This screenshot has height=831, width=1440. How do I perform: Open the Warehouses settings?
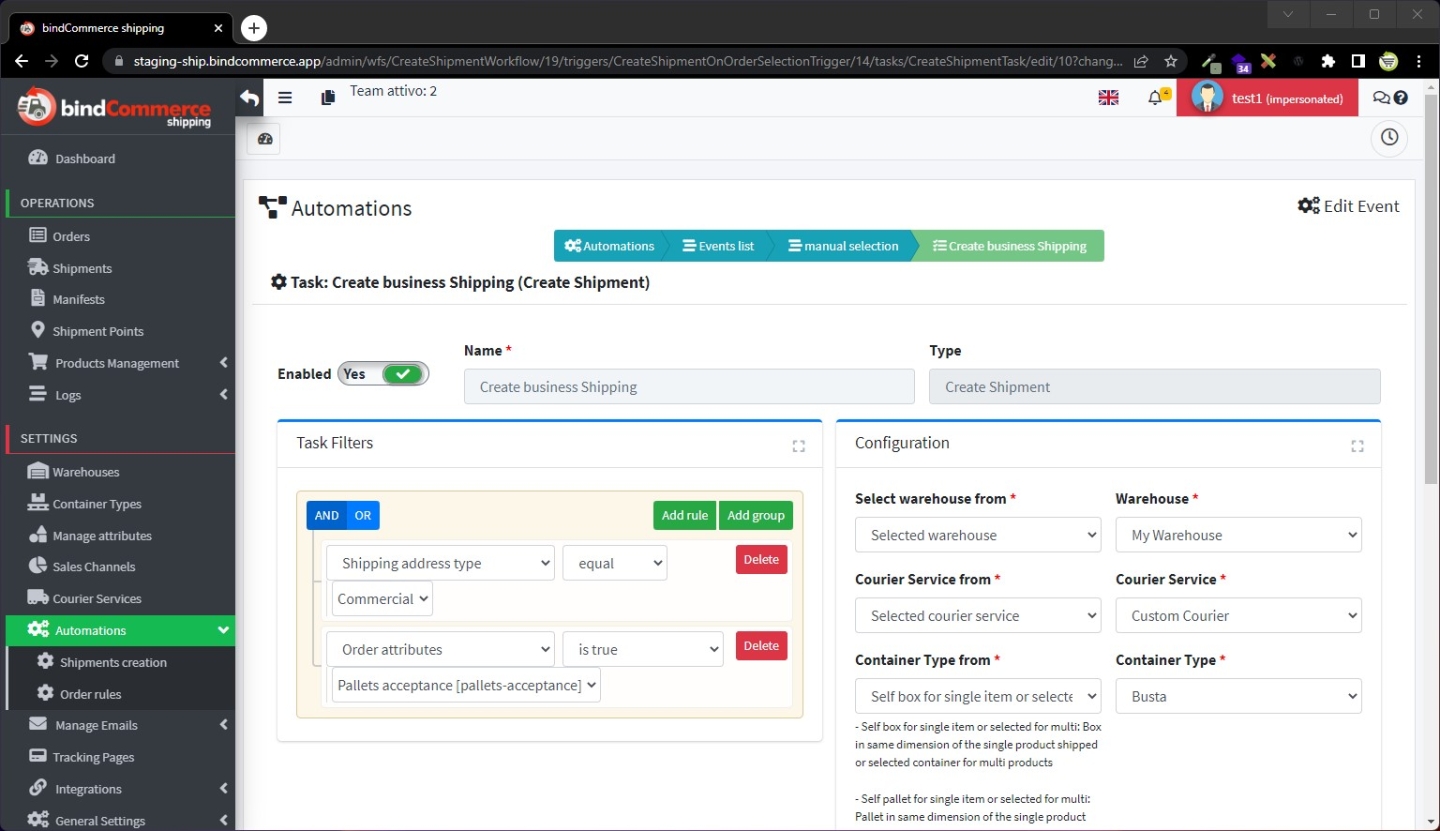(x=85, y=471)
